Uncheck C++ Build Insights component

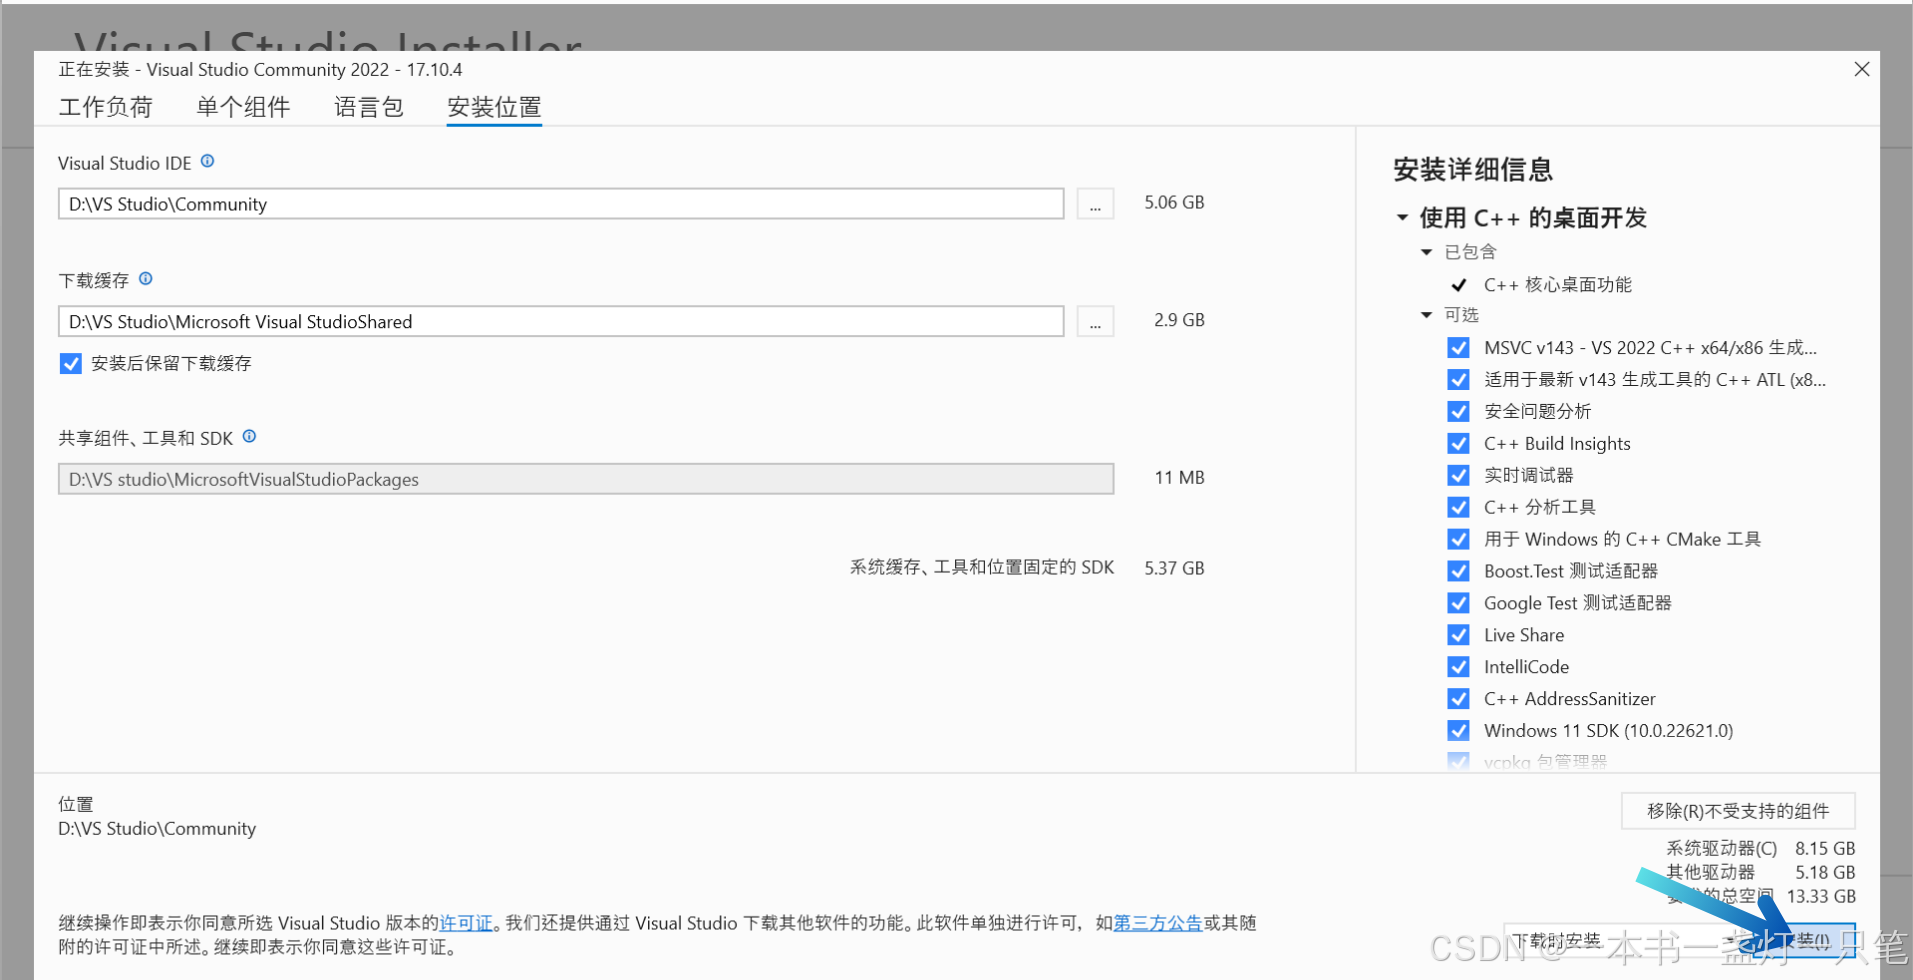tap(1458, 444)
